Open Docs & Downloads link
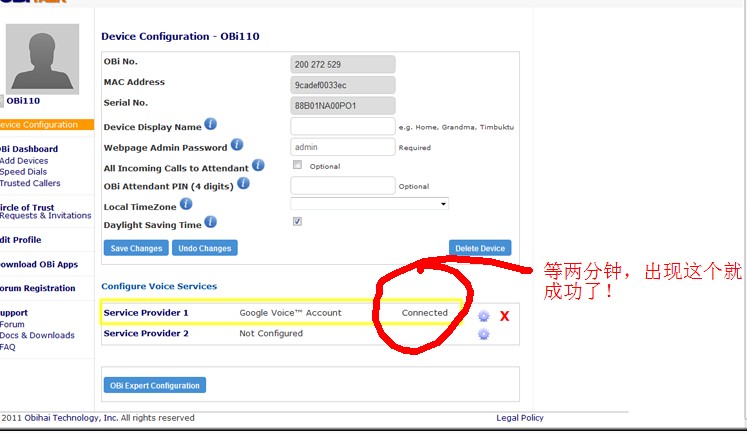Screen dimensions: 747x433 click(37, 335)
